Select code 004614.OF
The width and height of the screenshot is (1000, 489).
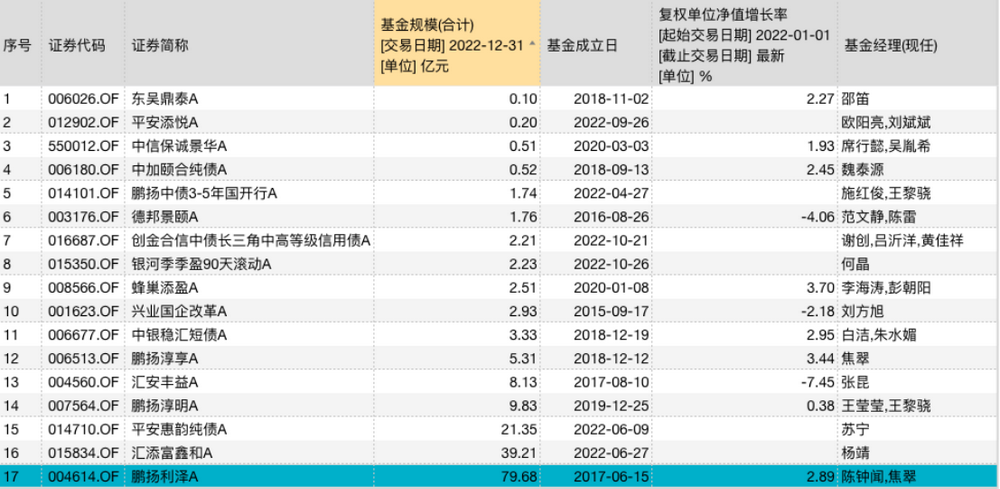click(x=84, y=476)
